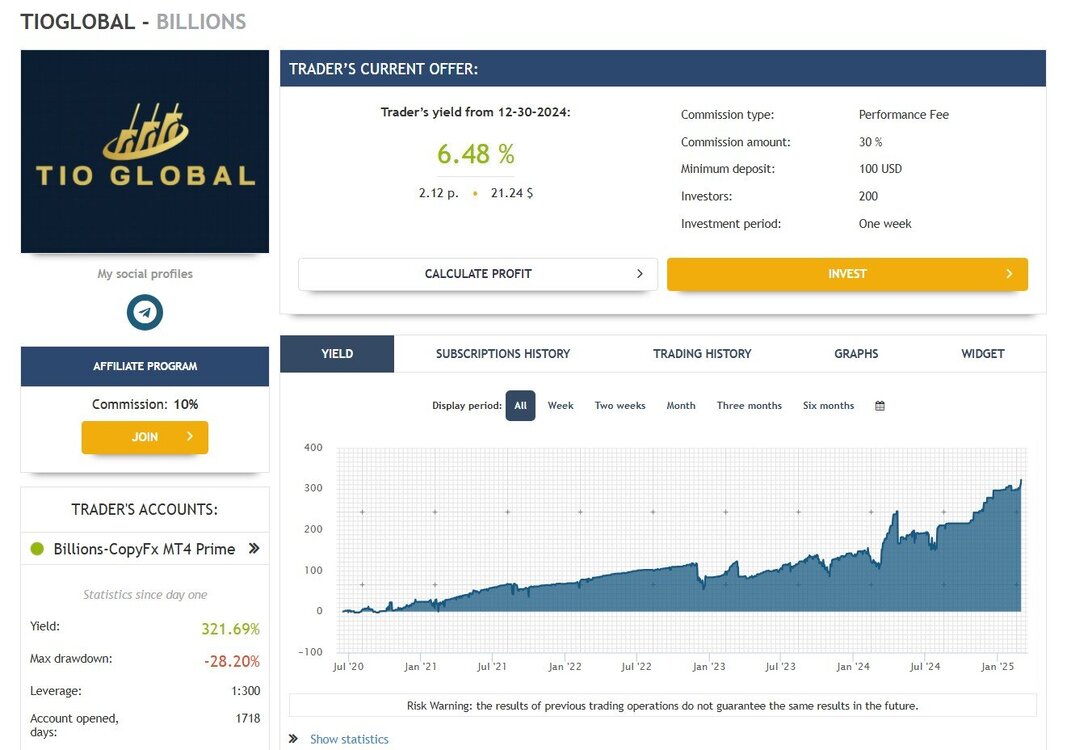Click the arrow on the Join button
The width and height of the screenshot is (1092, 750).
[x=189, y=437]
